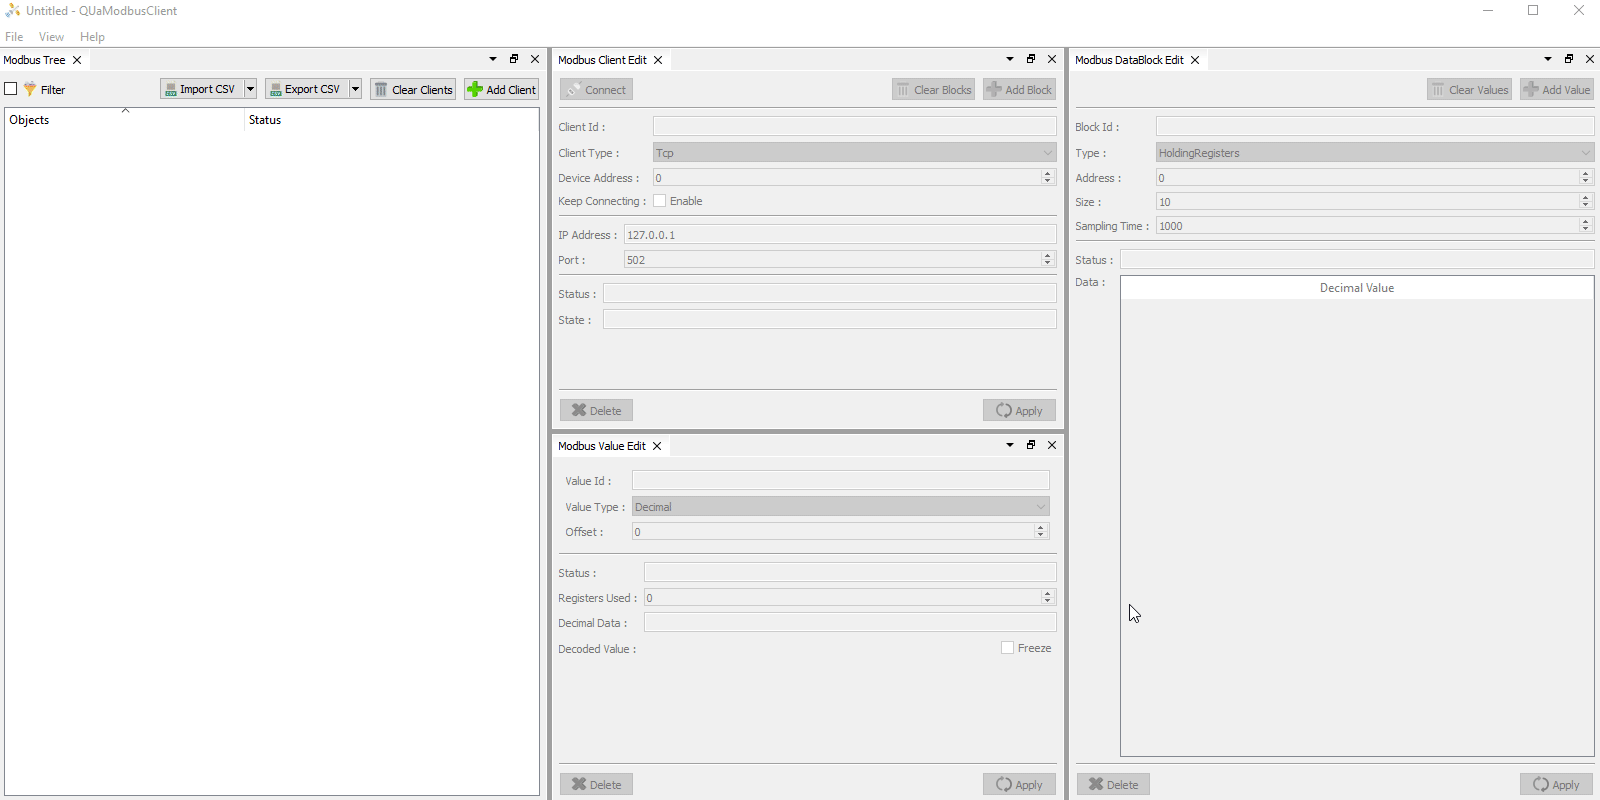Float the Modbus DataBlock Edit panel
1600x800 pixels.
pyautogui.click(x=1569, y=59)
